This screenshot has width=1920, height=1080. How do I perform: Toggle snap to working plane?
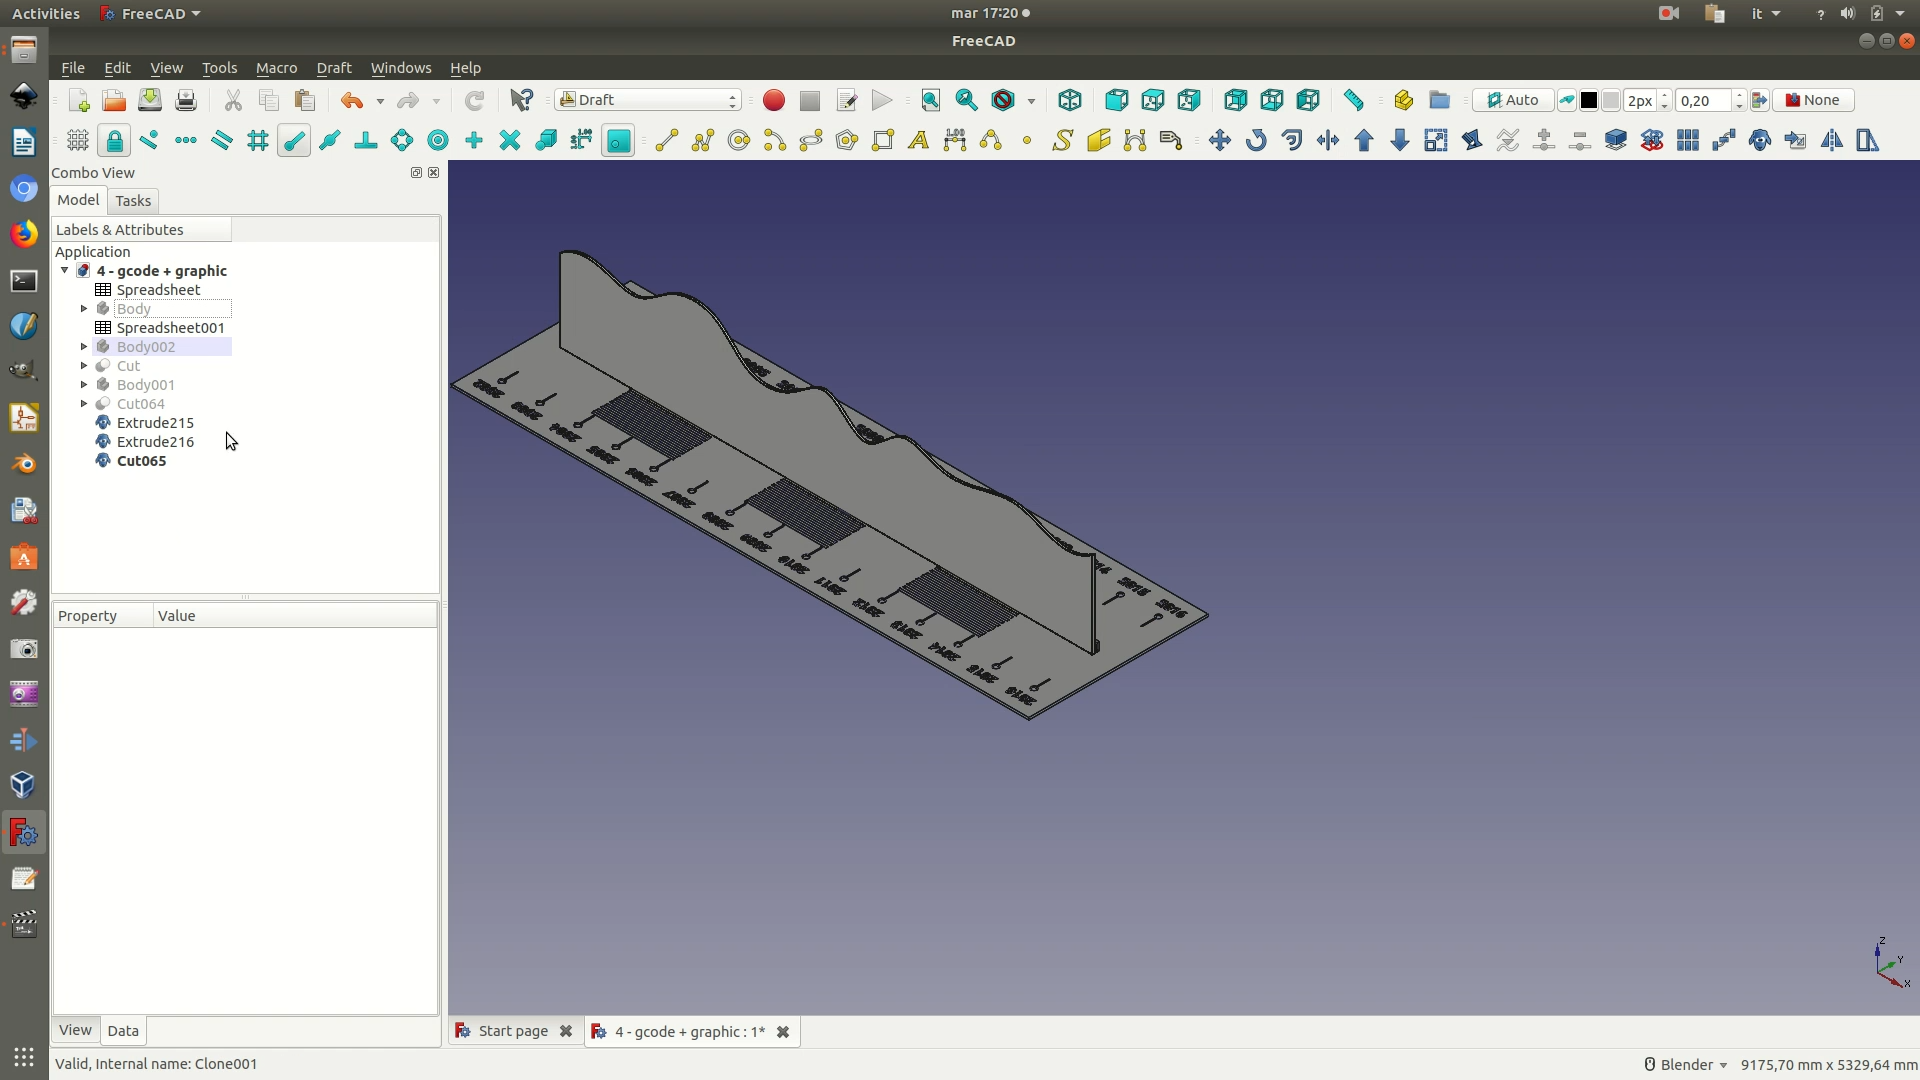pos(619,140)
